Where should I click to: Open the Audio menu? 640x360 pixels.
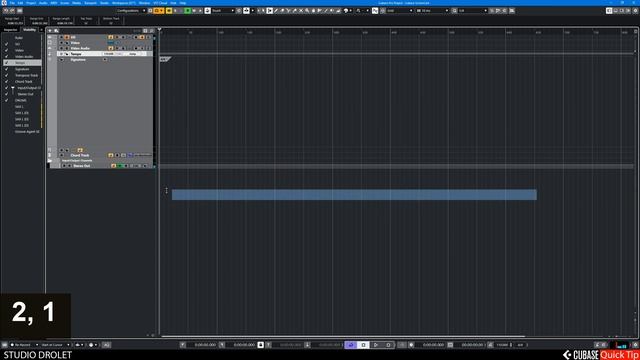43,3
